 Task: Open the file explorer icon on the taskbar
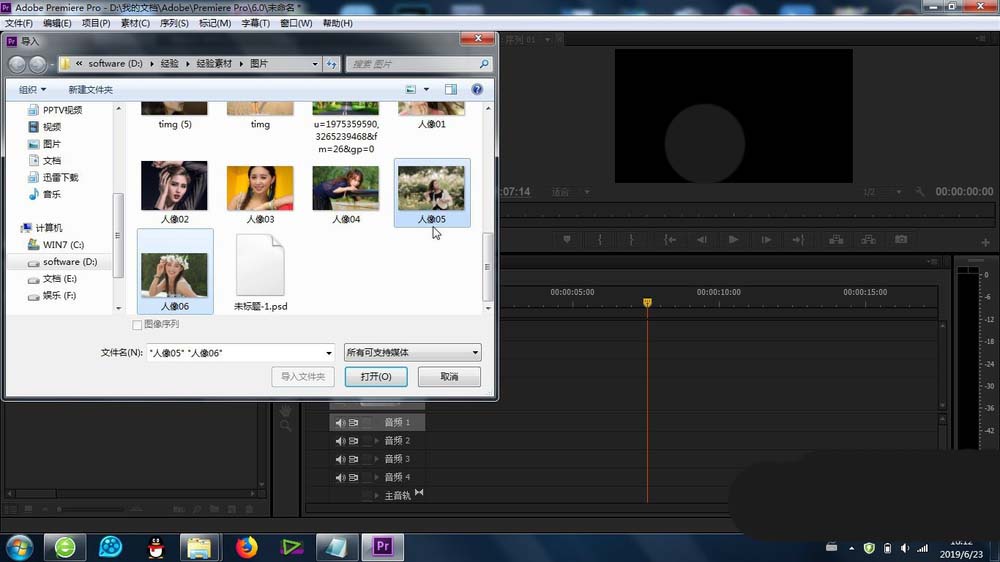click(199, 547)
